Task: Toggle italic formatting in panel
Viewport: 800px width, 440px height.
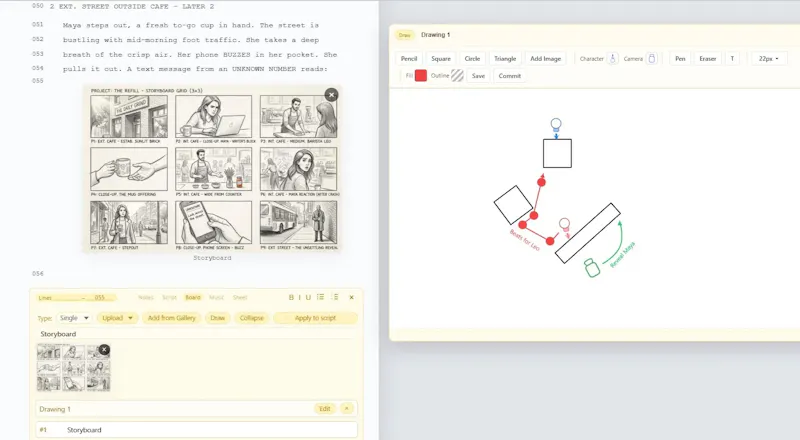Action: pos(299,298)
